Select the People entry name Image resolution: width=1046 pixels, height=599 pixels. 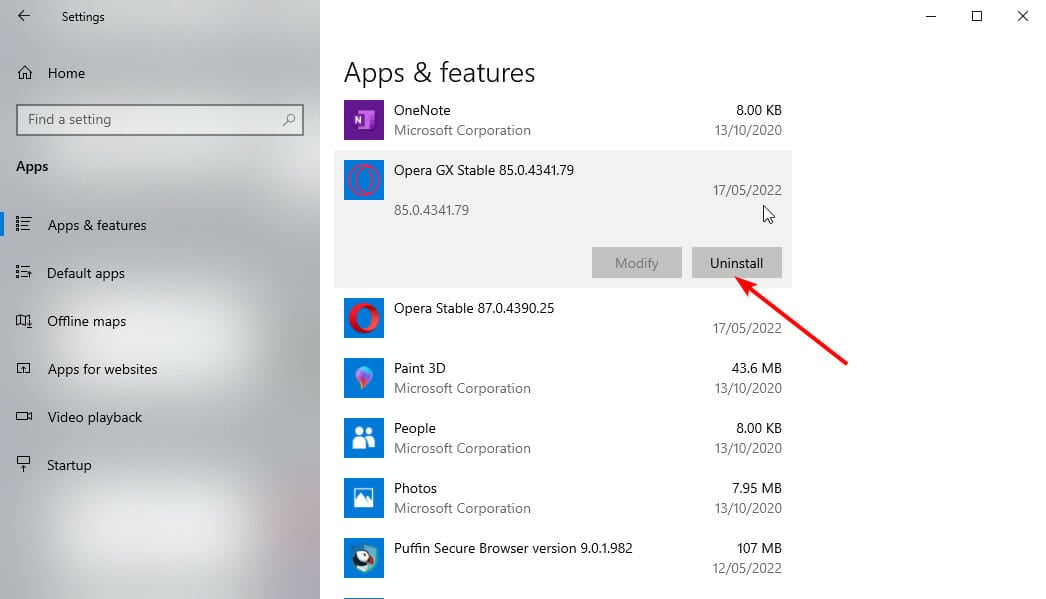pyautogui.click(x=414, y=428)
